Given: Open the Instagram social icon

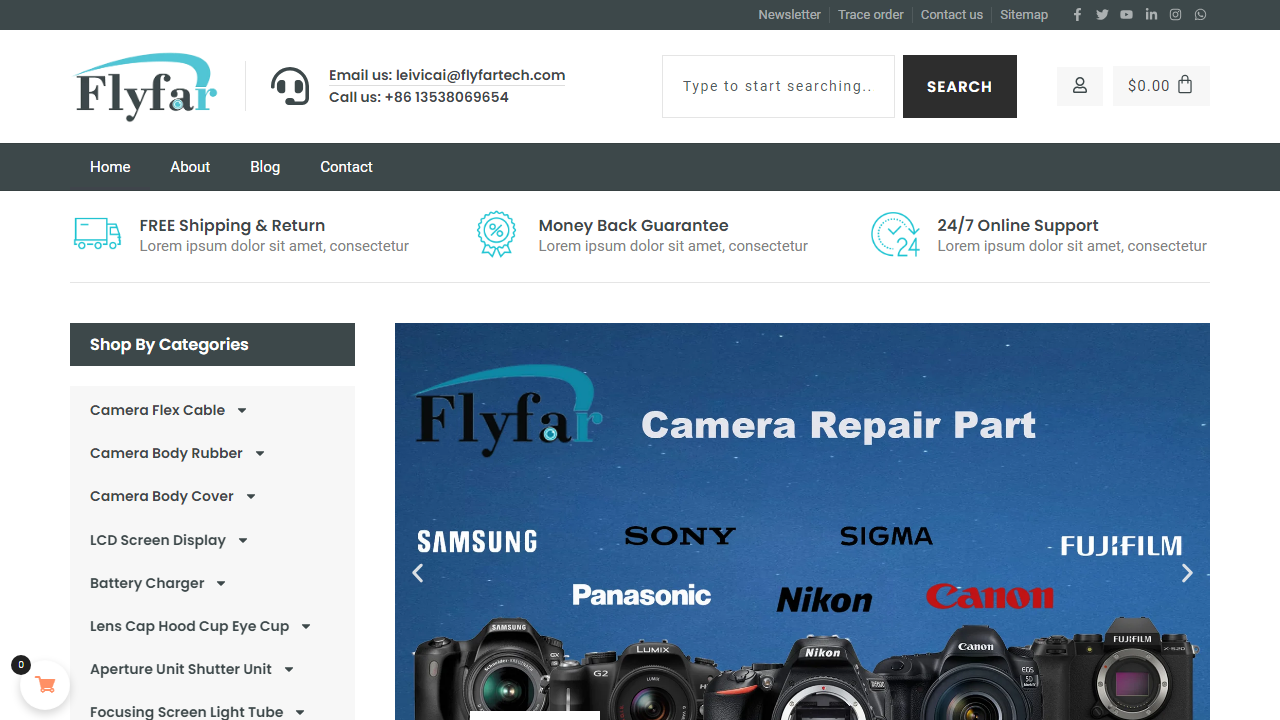Looking at the screenshot, I should pyautogui.click(x=1176, y=15).
